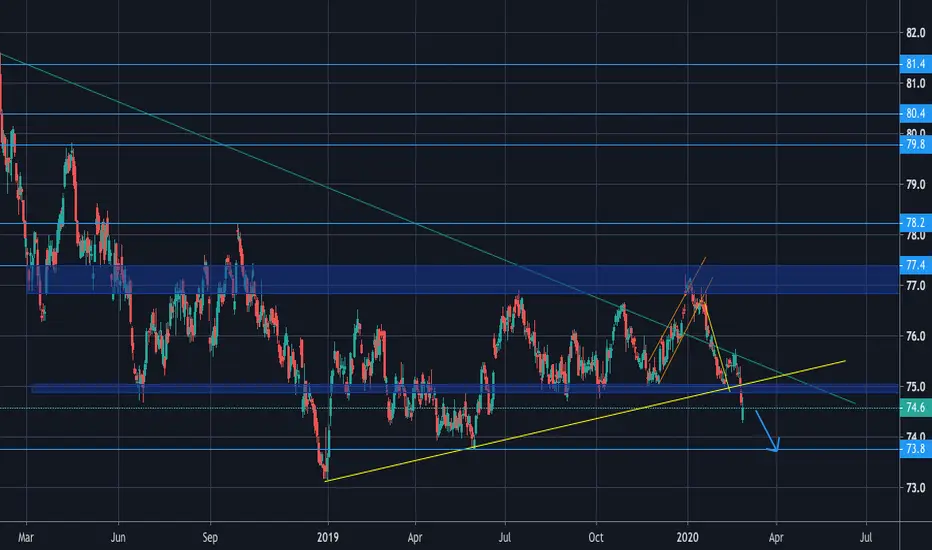932x550 pixels.
Task: Select the blue support zone near 75.0
Action: 465,389
